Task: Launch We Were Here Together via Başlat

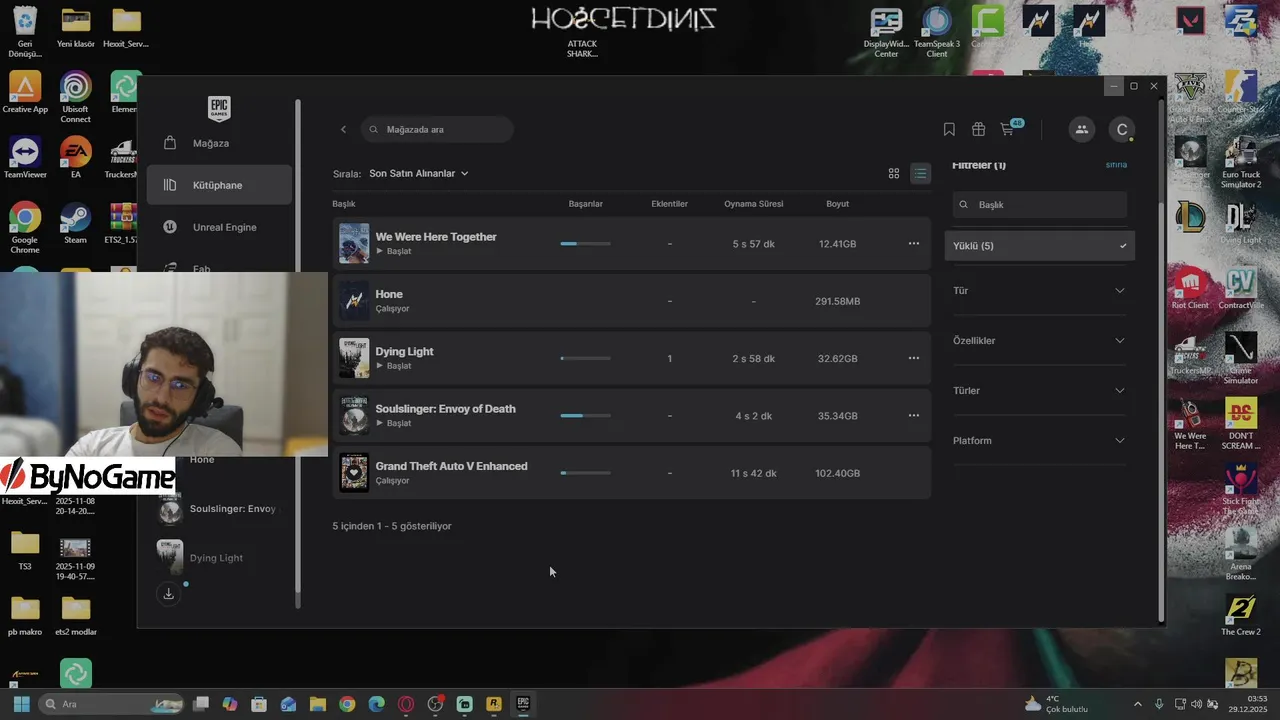Action: [394, 251]
